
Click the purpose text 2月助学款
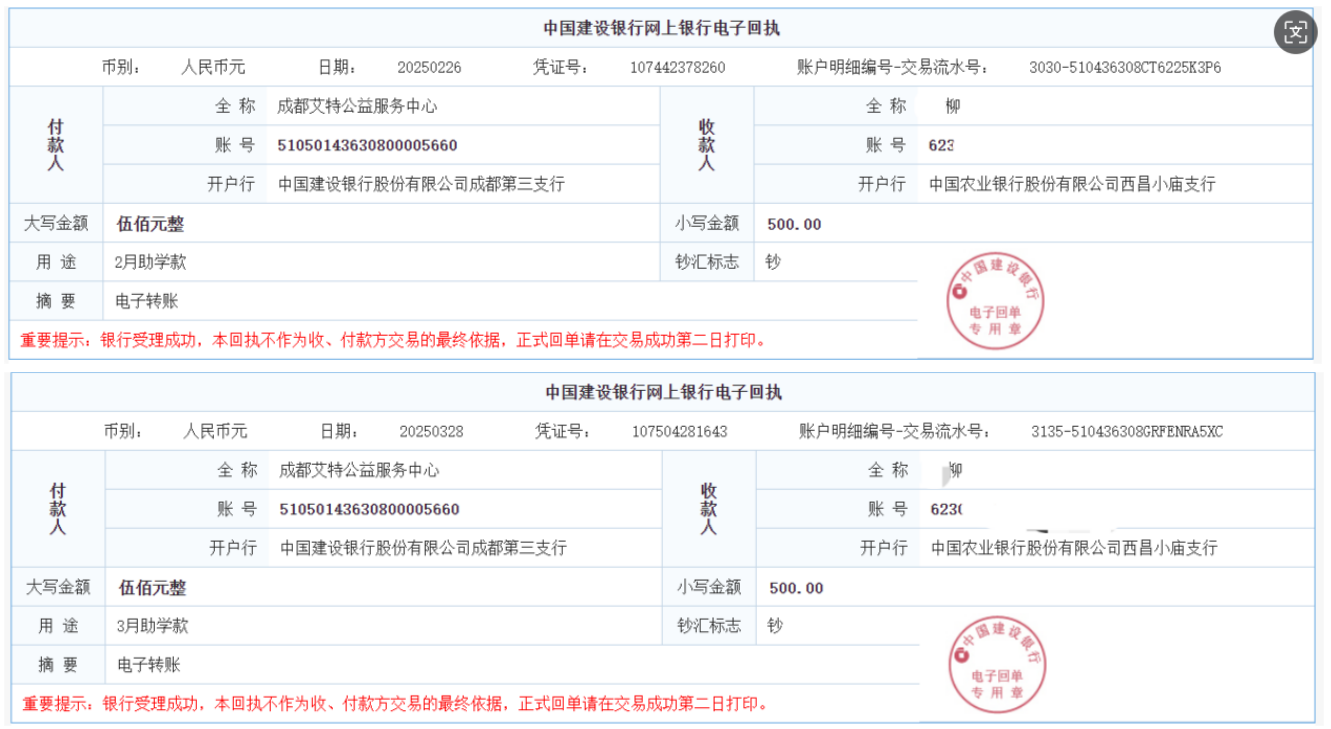(x=151, y=262)
